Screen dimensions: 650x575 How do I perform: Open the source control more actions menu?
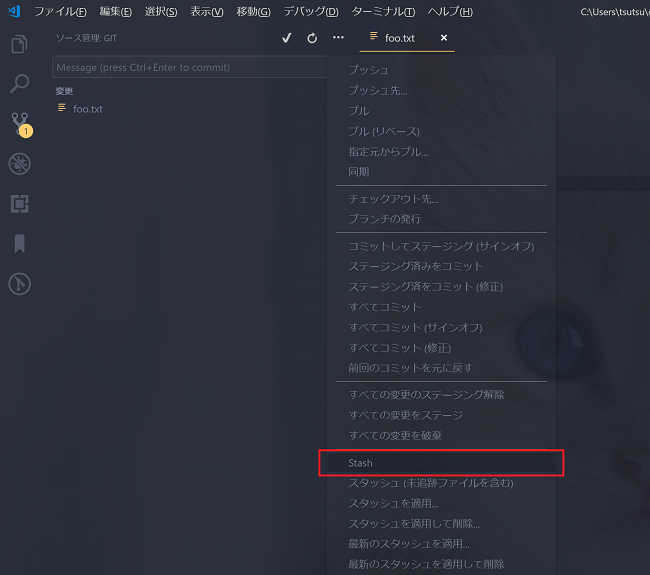click(338, 38)
